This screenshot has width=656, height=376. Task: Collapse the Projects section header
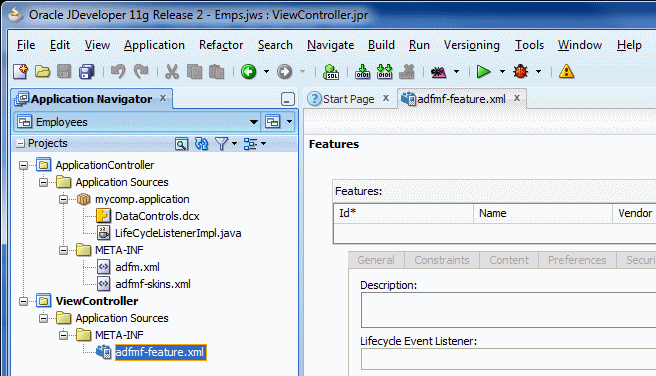20,143
